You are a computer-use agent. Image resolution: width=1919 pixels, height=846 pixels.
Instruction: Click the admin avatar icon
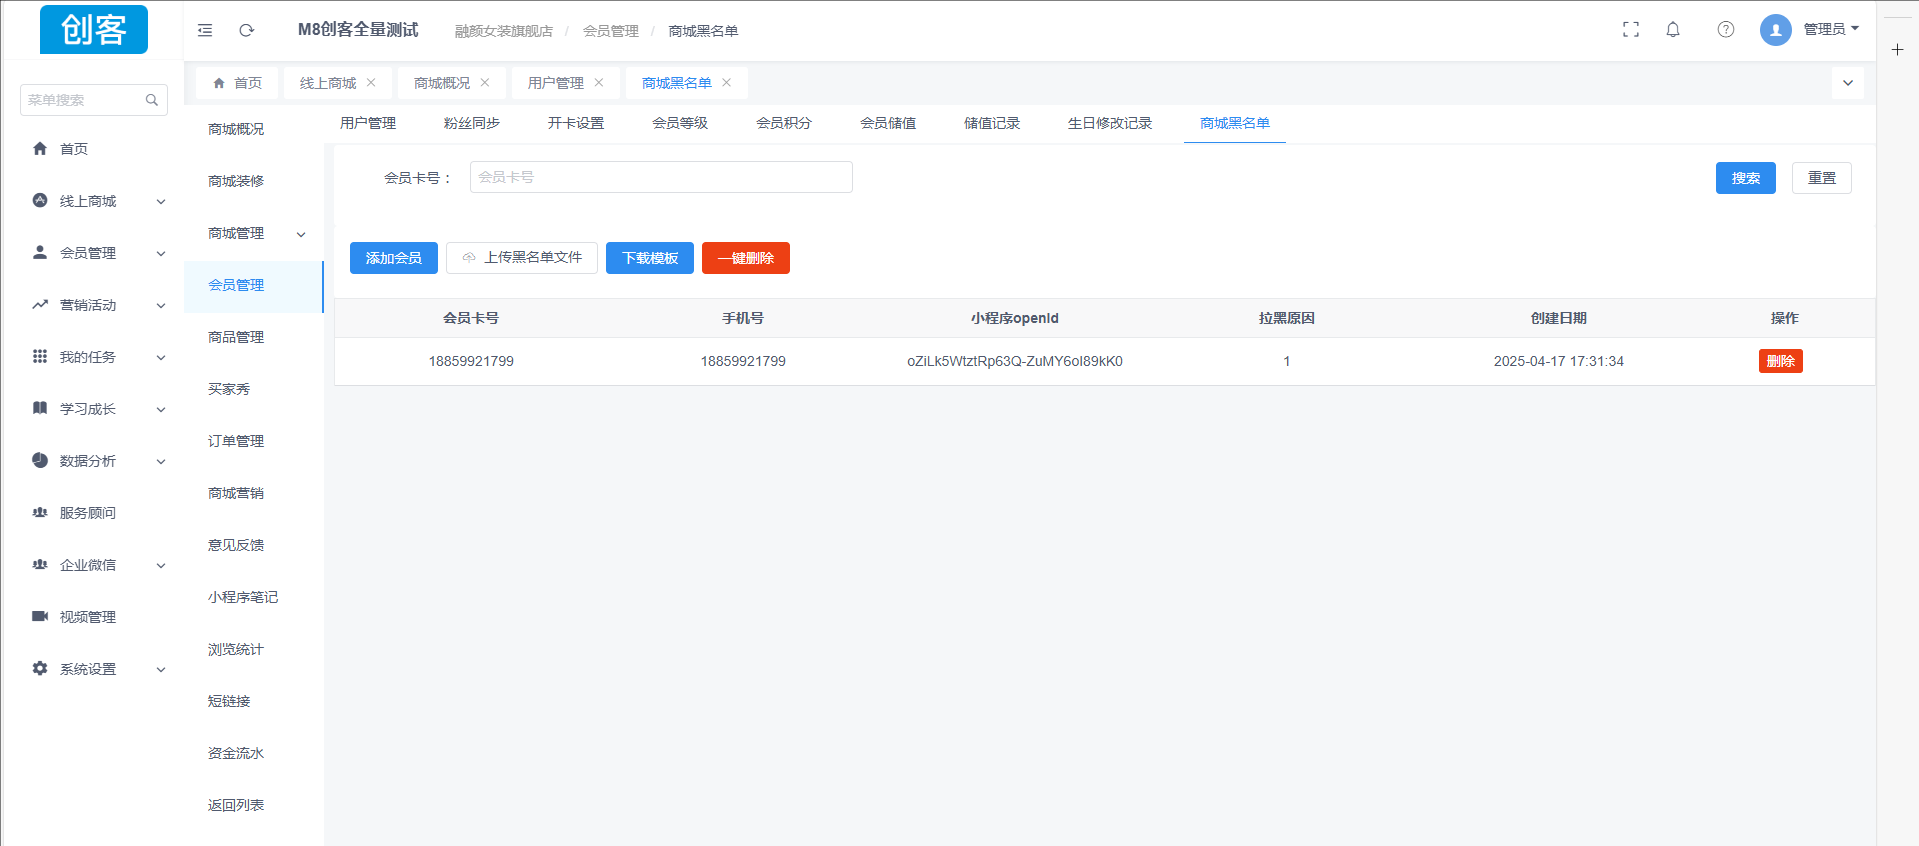[1776, 30]
